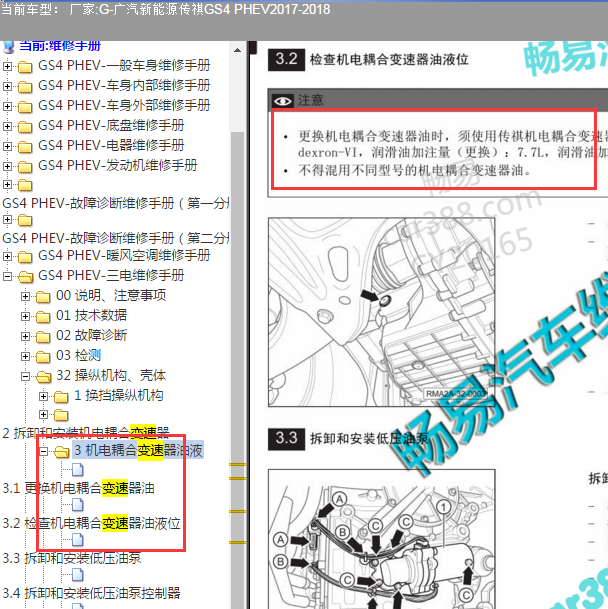Open GS4 PHEV-故障诊断维修手册 (第一分册)
The image size is (608, 609).
pos(116,203)
